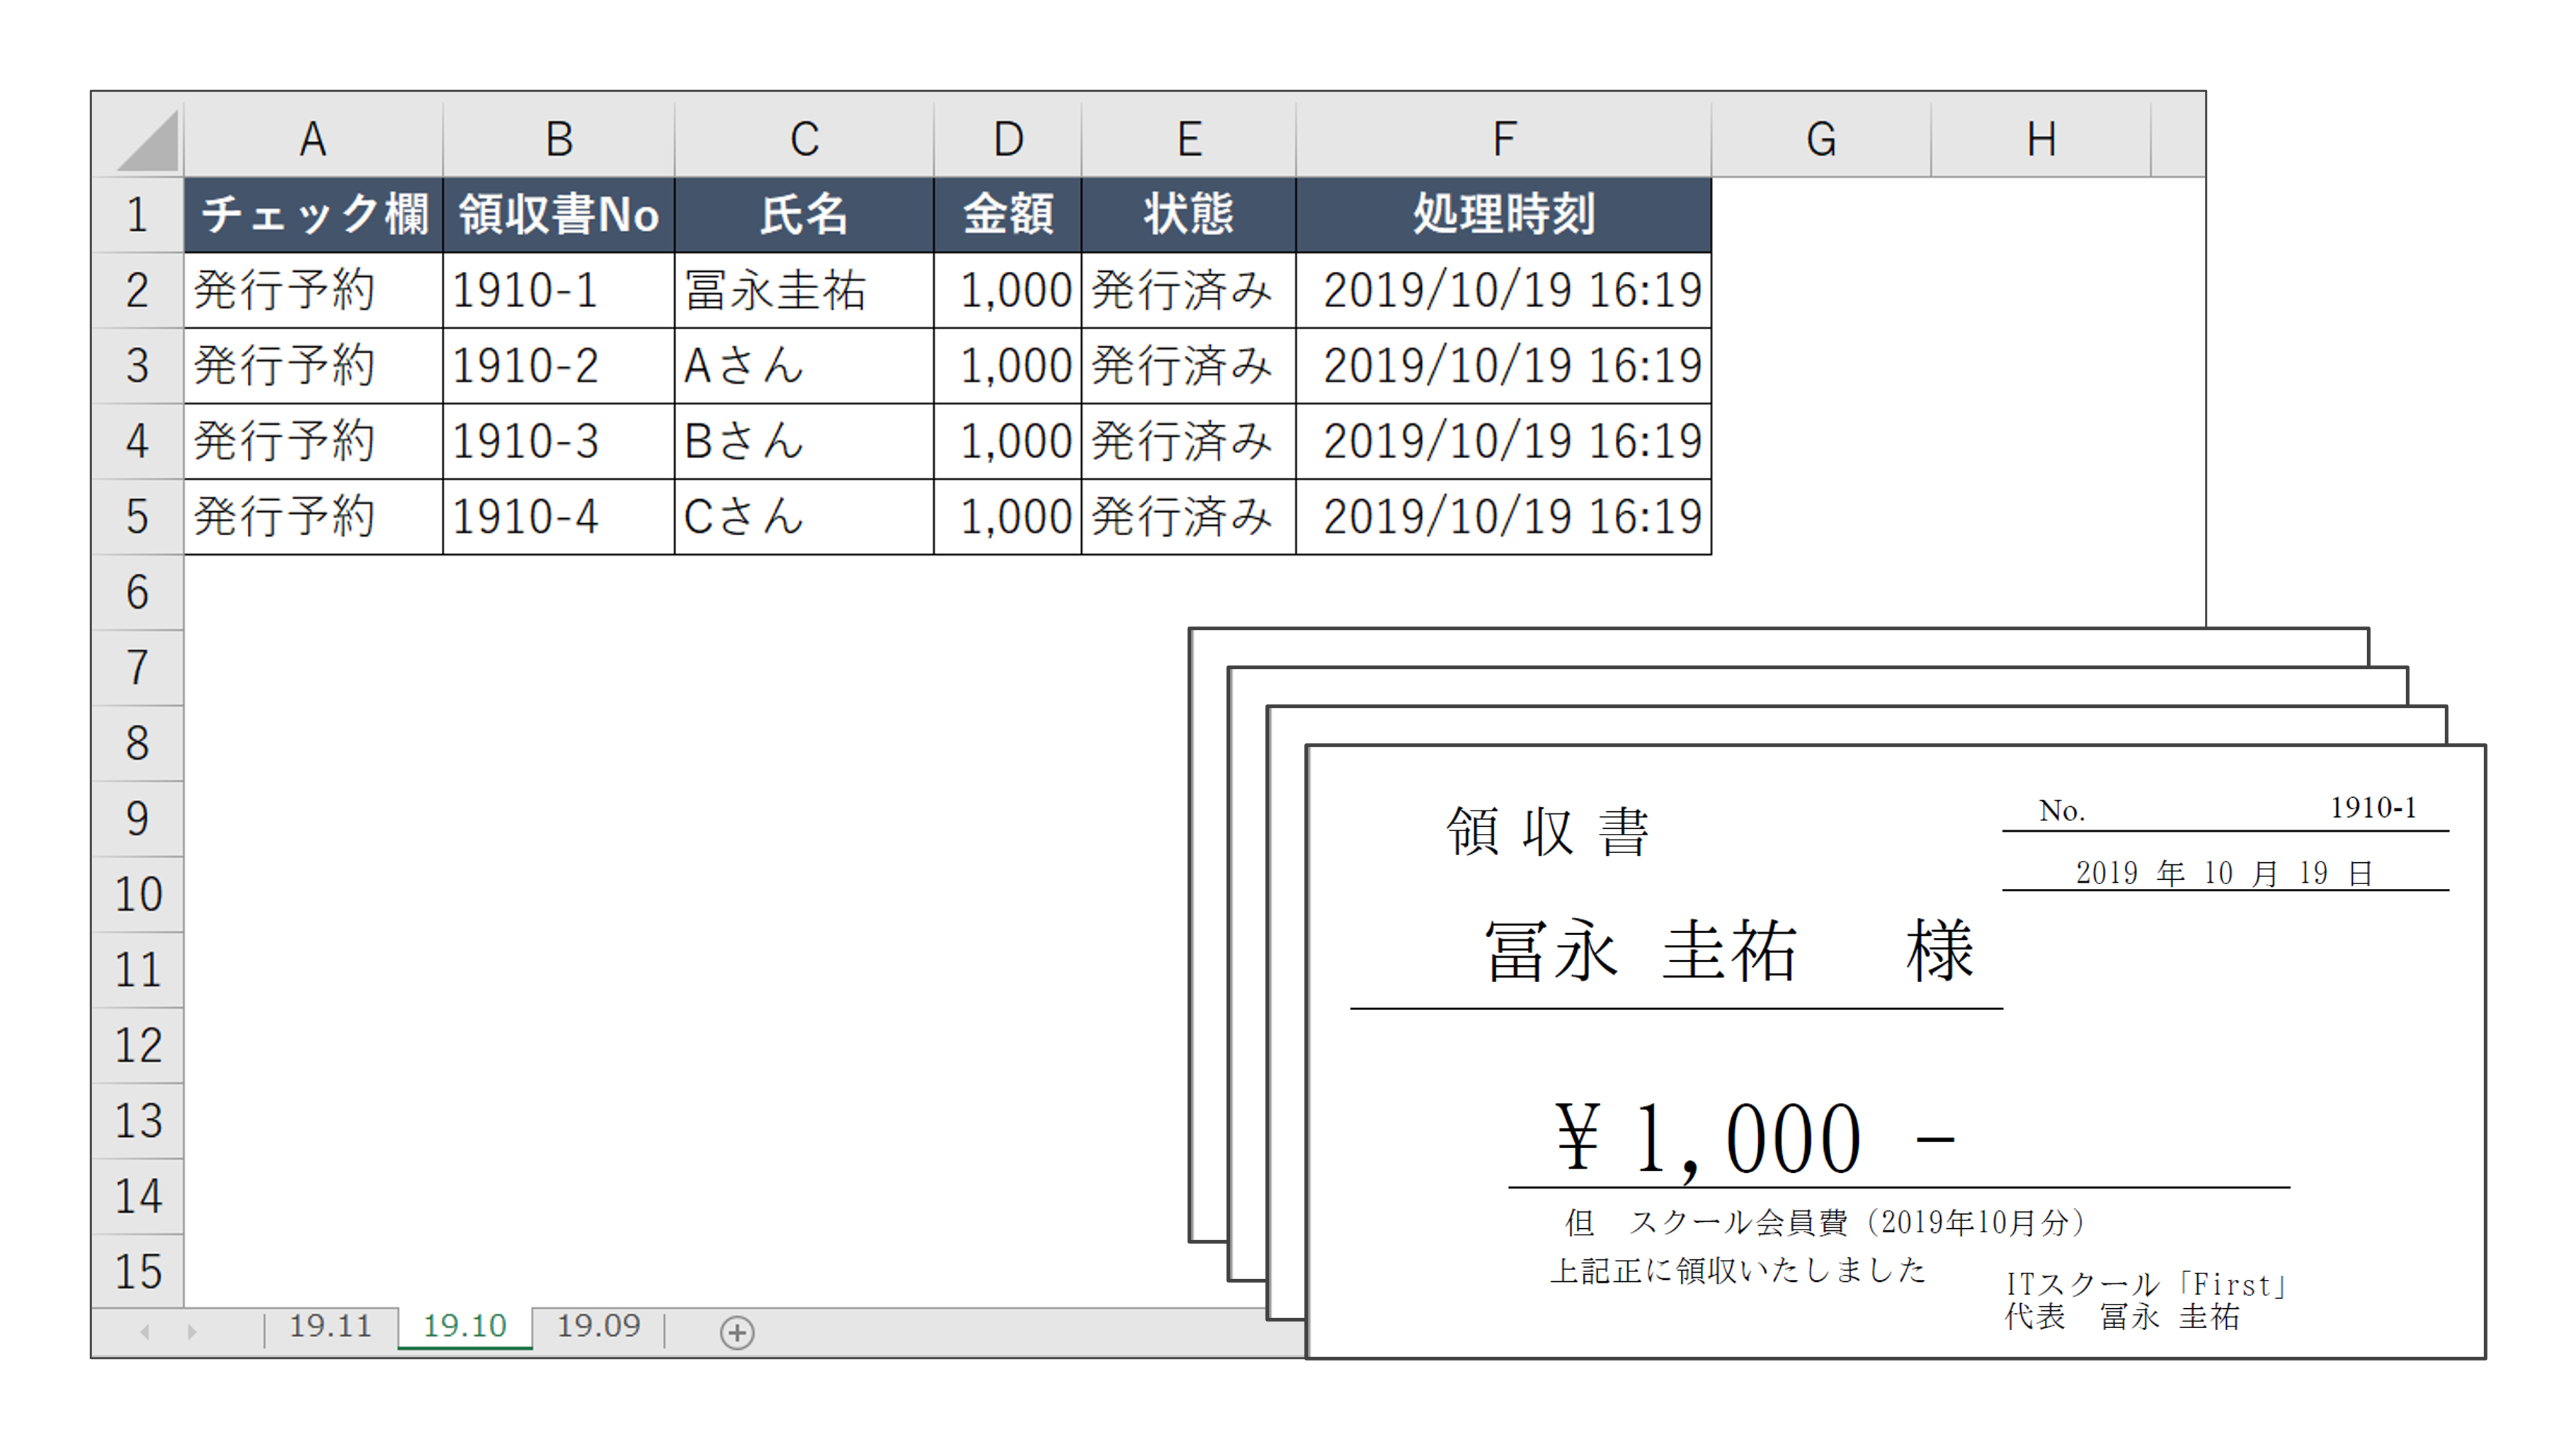Viewport: 2576px width, 1449px height.
Task: Select the 1,000 amount in row 5
Action: click(x=1008, y=517)
